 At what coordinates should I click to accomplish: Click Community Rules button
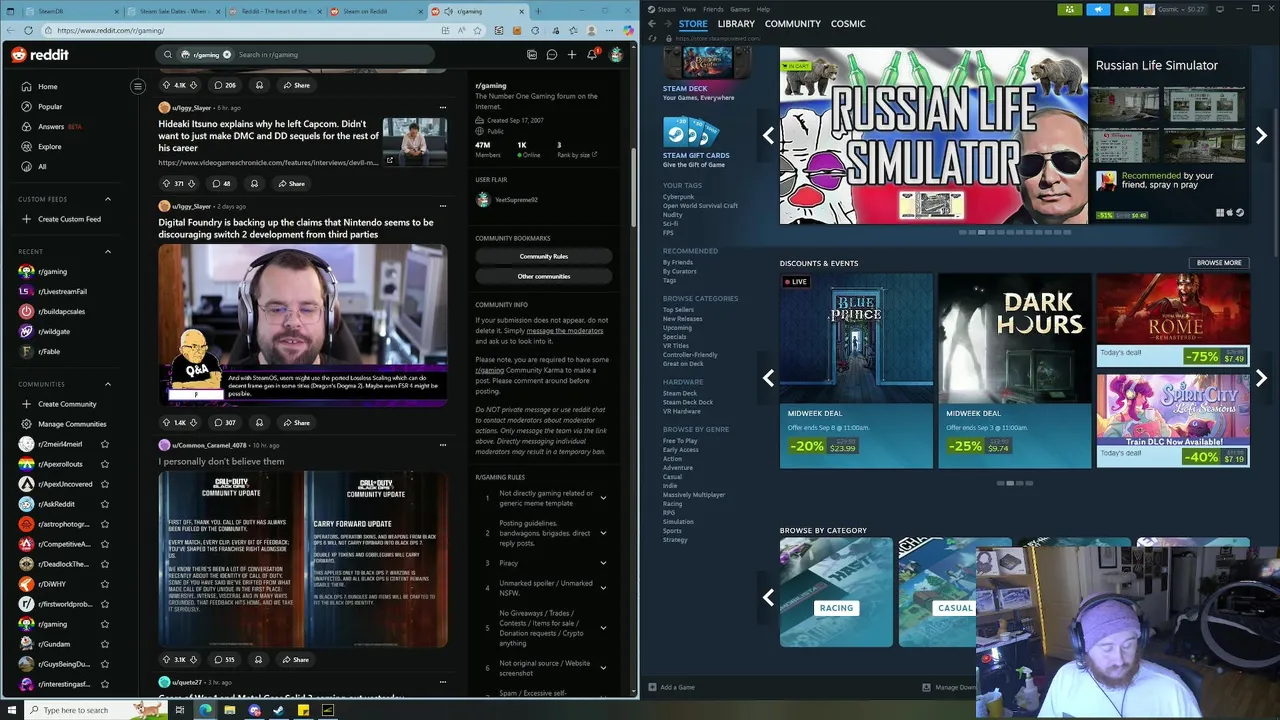(x=543, y=257)
